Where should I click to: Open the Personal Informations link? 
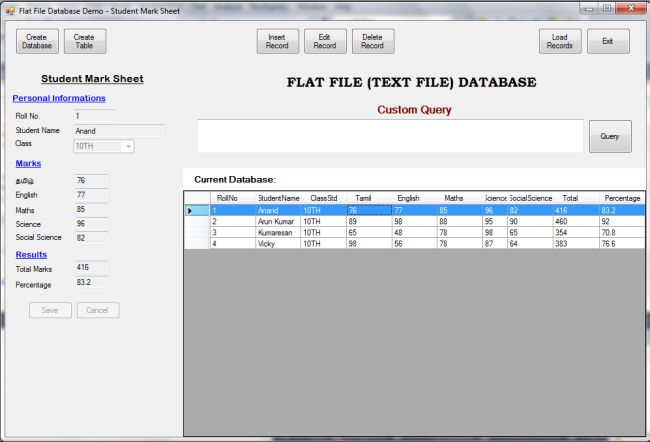tap(59, 99)
